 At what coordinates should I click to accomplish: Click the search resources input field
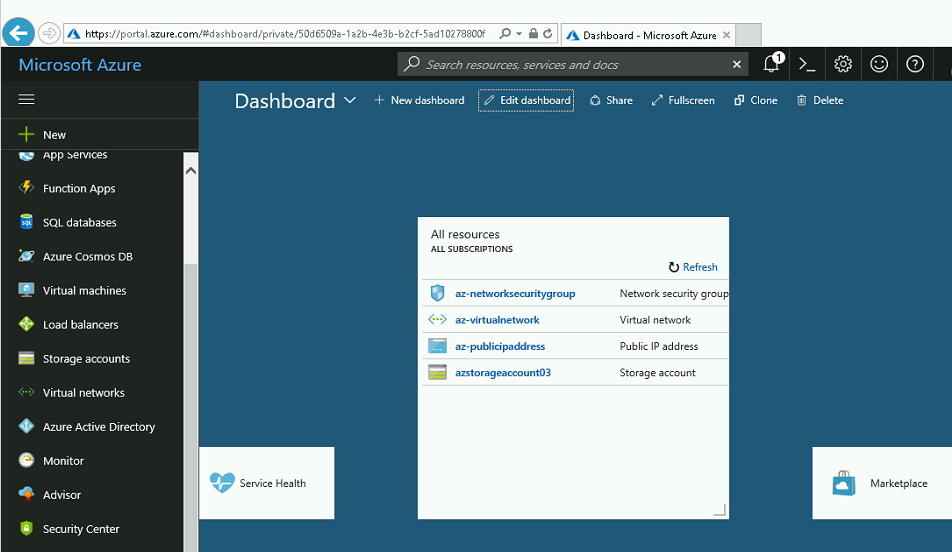(x=572, y=64)
